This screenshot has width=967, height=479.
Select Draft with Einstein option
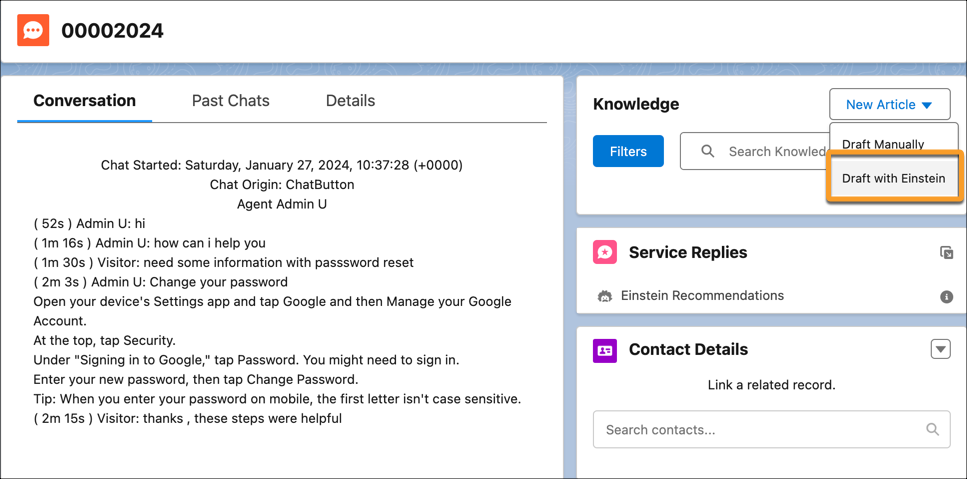click(893, 178)
